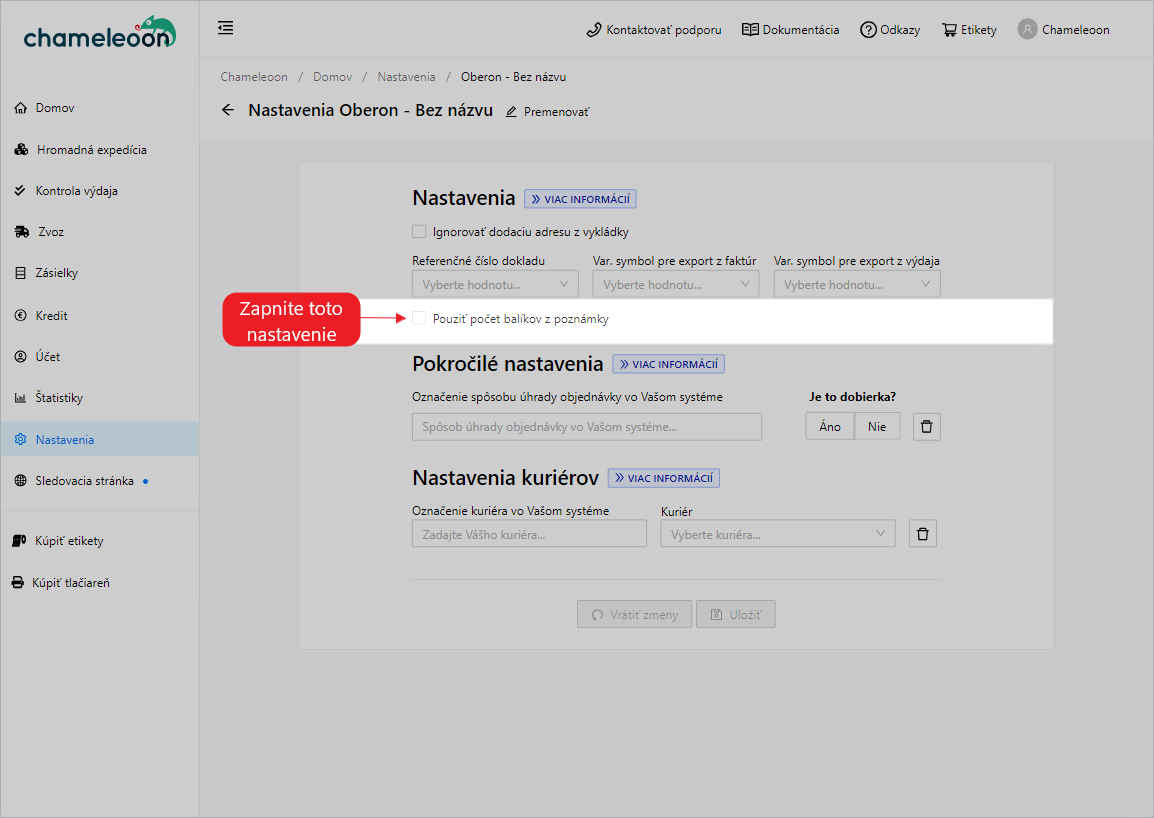Go to Hromadná expedícia in sidebar
Screen dimensions: 1154x818
[x=91, y=150]
